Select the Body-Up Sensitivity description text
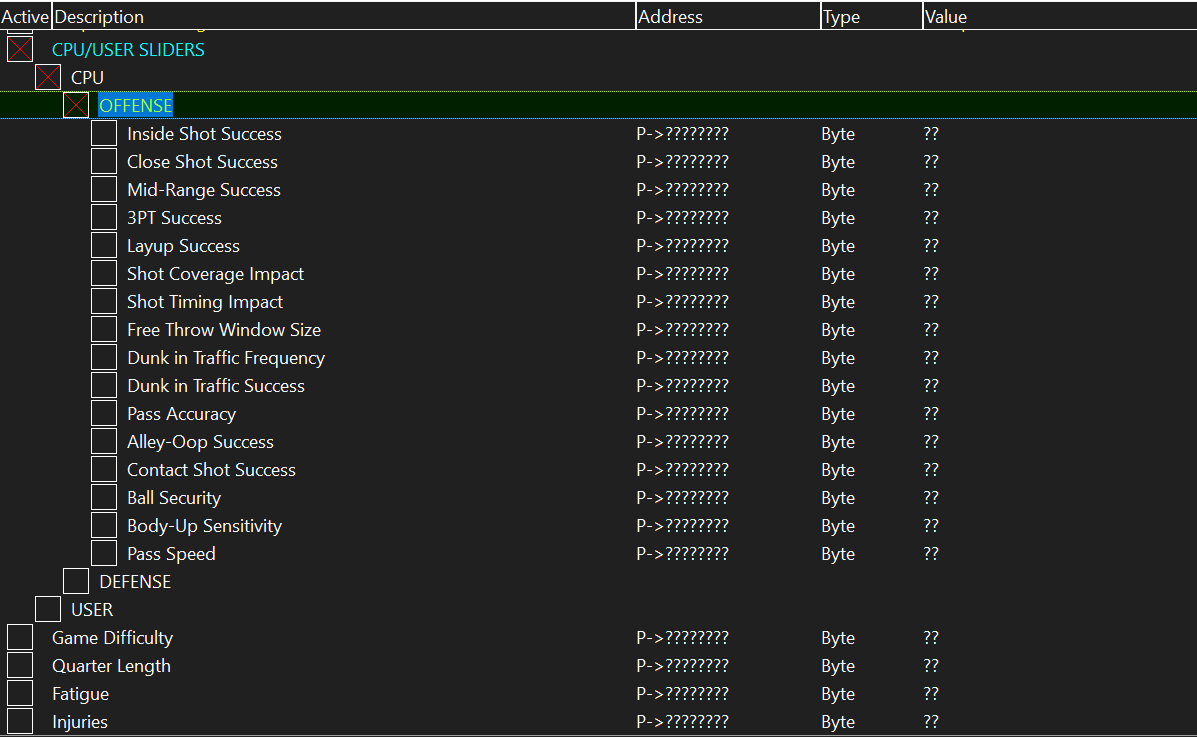 (205, 526)
